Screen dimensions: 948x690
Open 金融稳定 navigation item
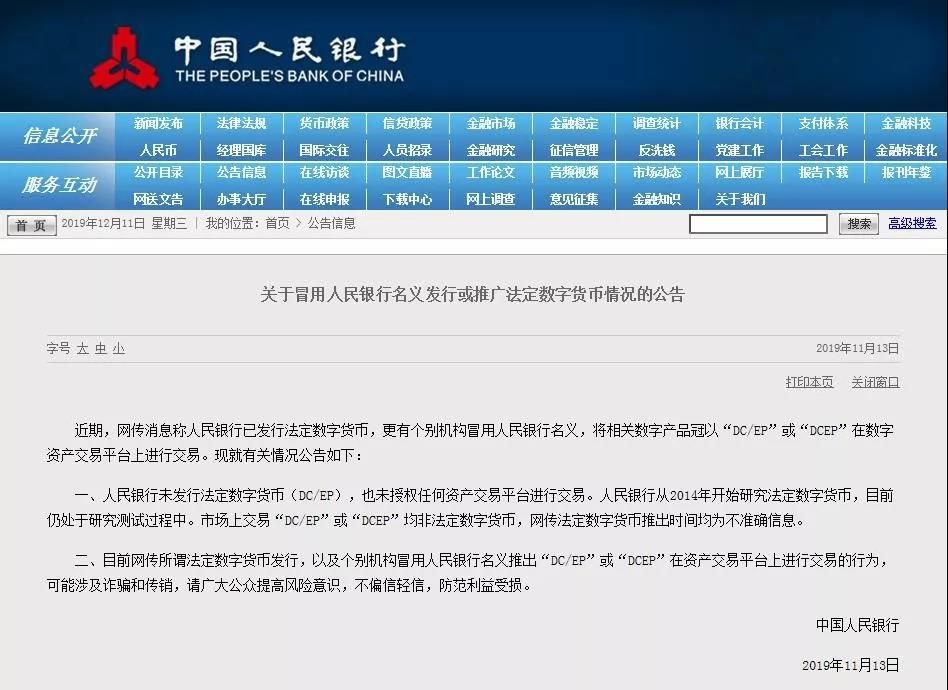574,123
